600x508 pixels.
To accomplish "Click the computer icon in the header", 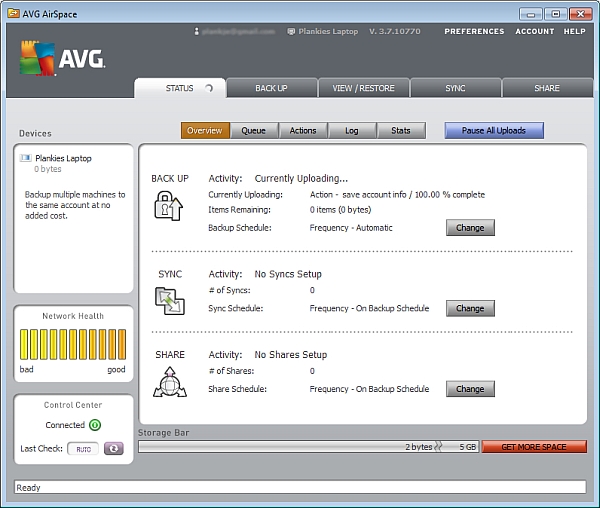I will [x=291, y=31].
